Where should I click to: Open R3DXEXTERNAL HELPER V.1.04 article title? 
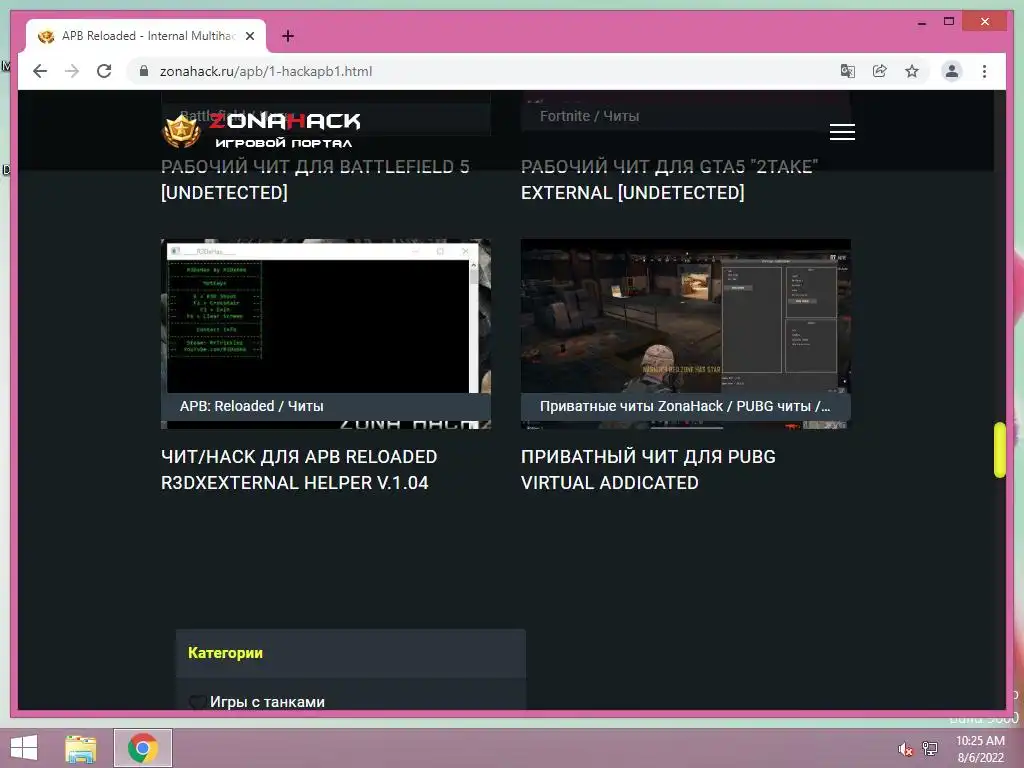click(299, 470)
